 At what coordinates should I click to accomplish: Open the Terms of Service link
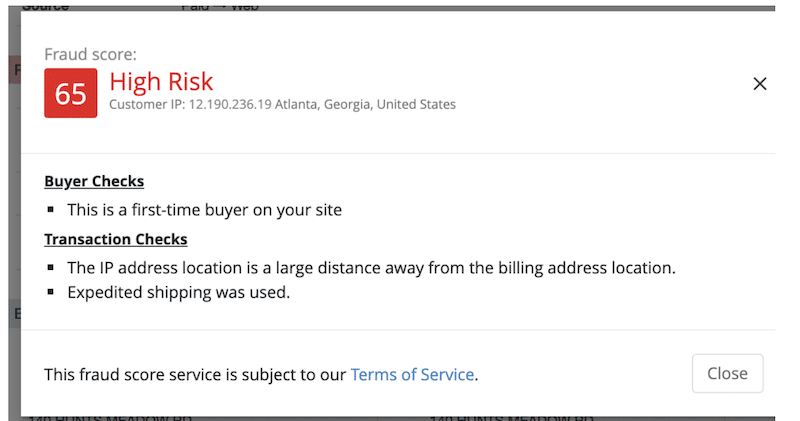point(412,375)
